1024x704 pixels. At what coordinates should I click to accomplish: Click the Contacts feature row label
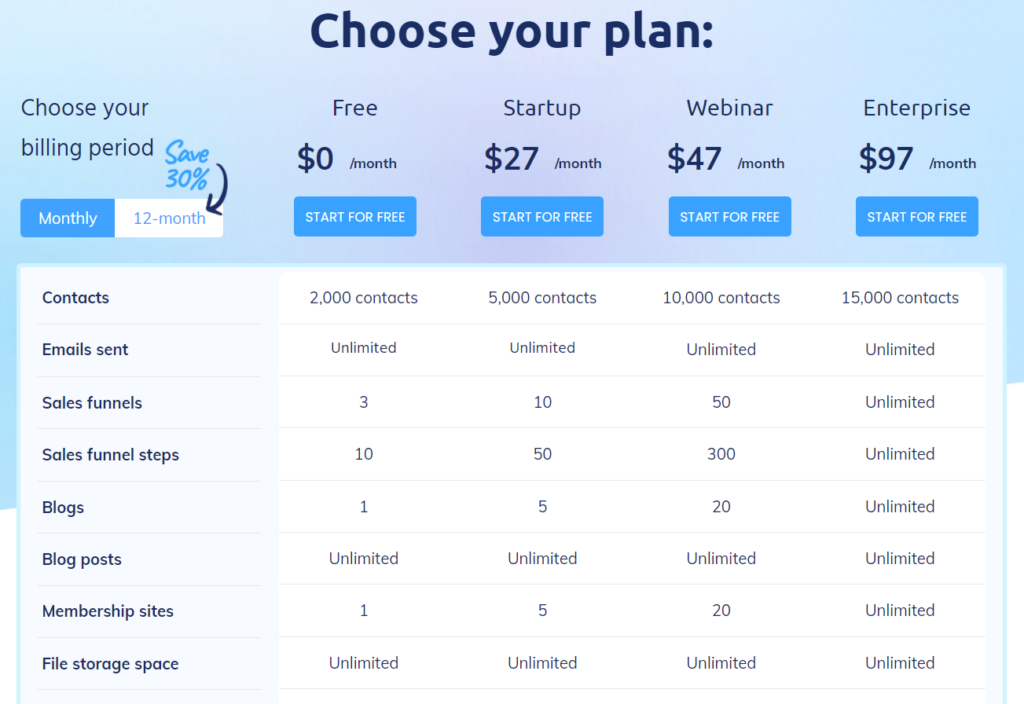tap(73, 297)
